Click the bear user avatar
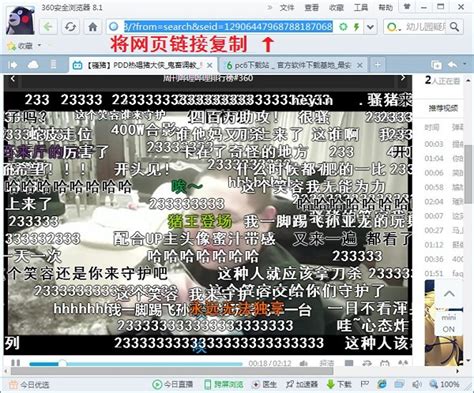The width and height of the screenshot is (474, 393). [x=21, y=21]
